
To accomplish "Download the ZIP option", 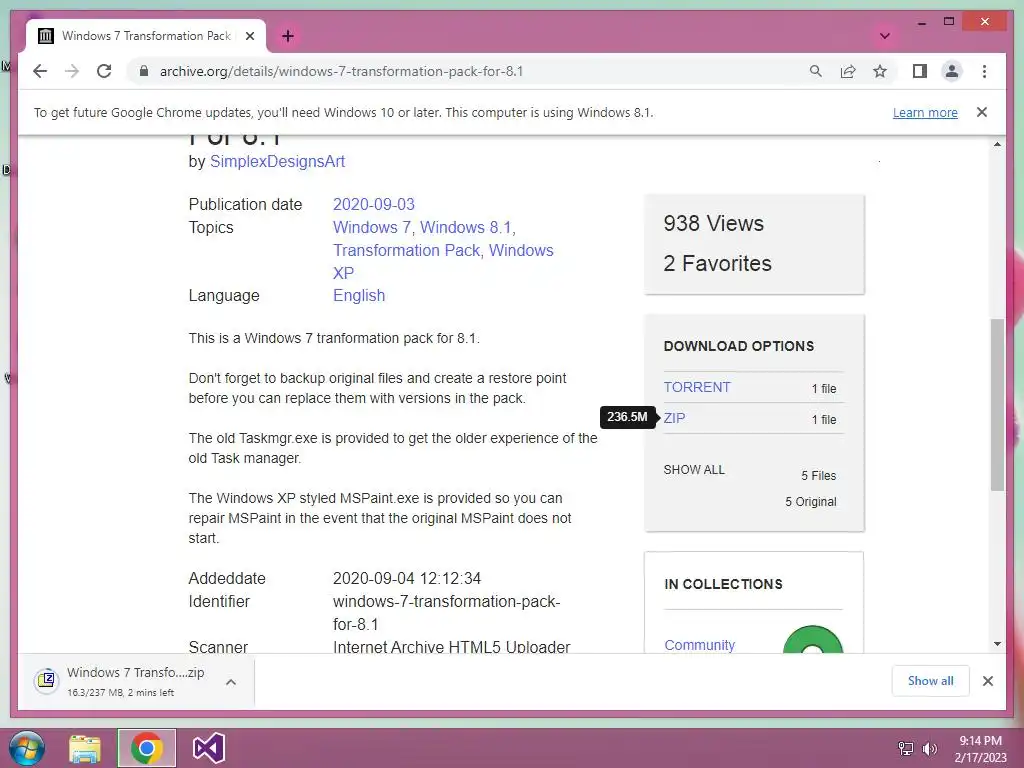I will click(x=675, y=418).
